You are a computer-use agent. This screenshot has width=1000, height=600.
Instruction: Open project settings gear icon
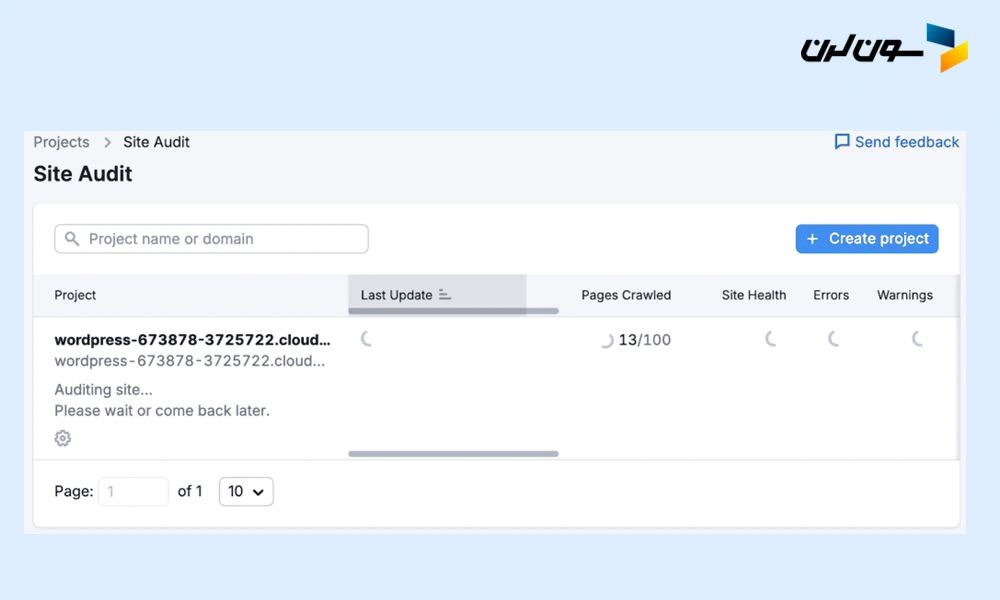coord(63,438)
